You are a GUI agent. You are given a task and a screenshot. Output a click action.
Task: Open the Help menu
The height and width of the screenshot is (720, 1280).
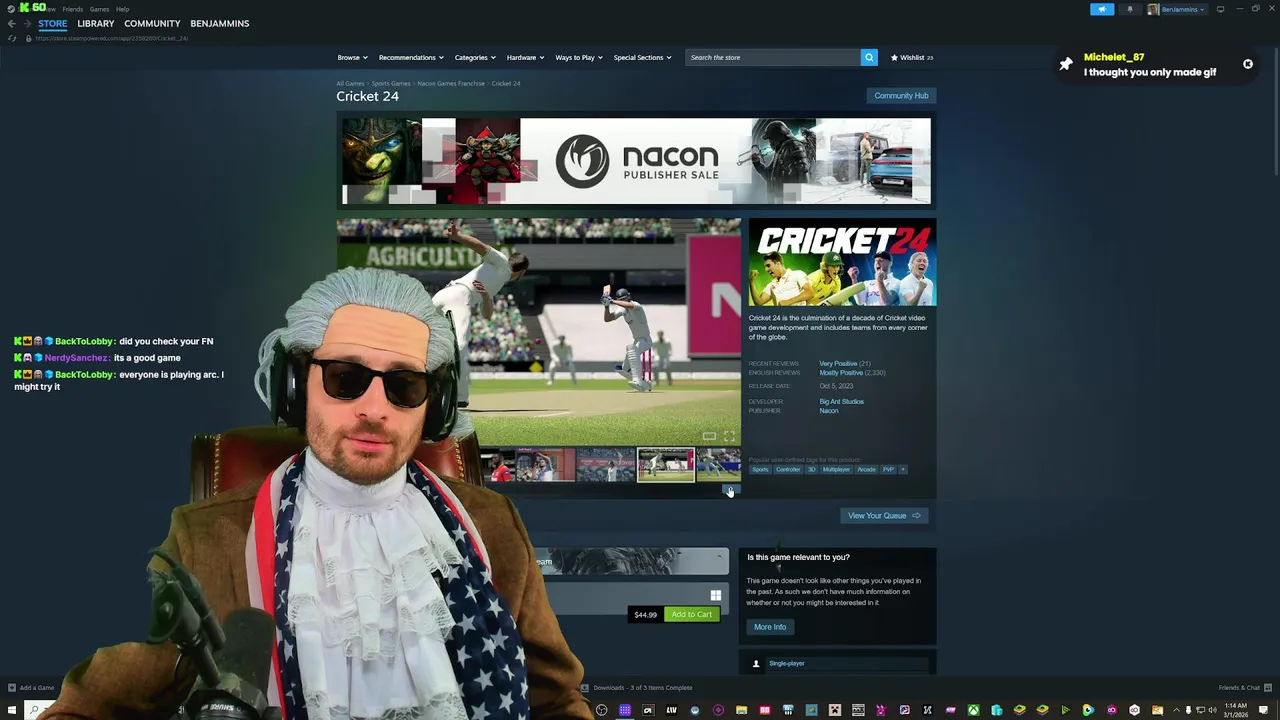point(122,9)
